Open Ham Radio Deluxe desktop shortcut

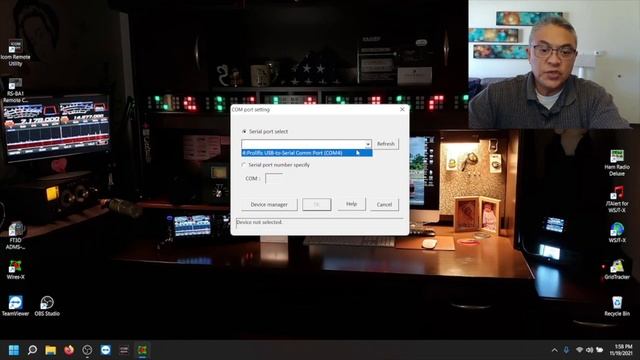[617, 162]
